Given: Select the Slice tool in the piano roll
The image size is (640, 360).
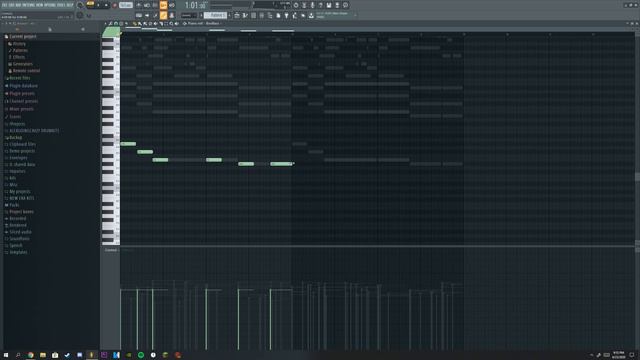Looking at the screenshot, I should pos(161,24).
